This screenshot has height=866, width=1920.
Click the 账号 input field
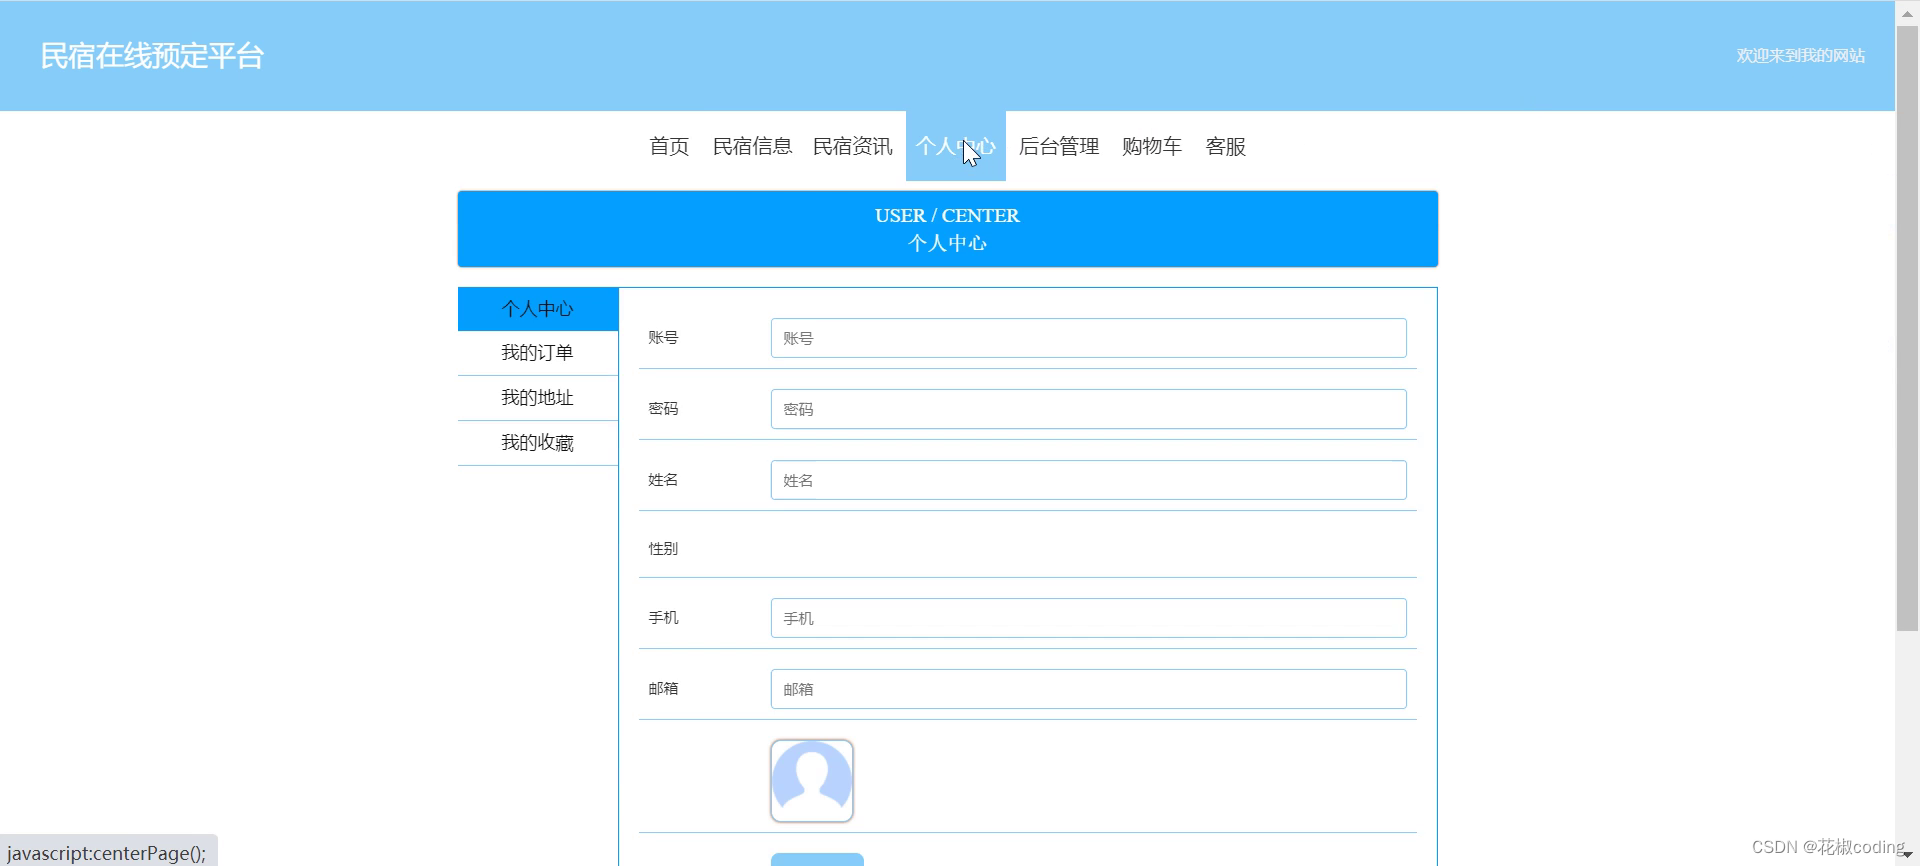1088,338
